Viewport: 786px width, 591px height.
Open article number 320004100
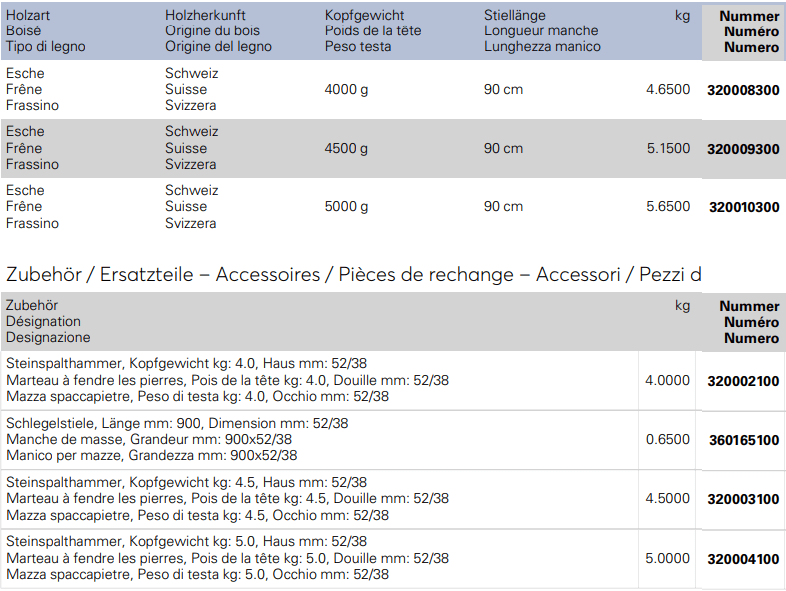[743, 559]
